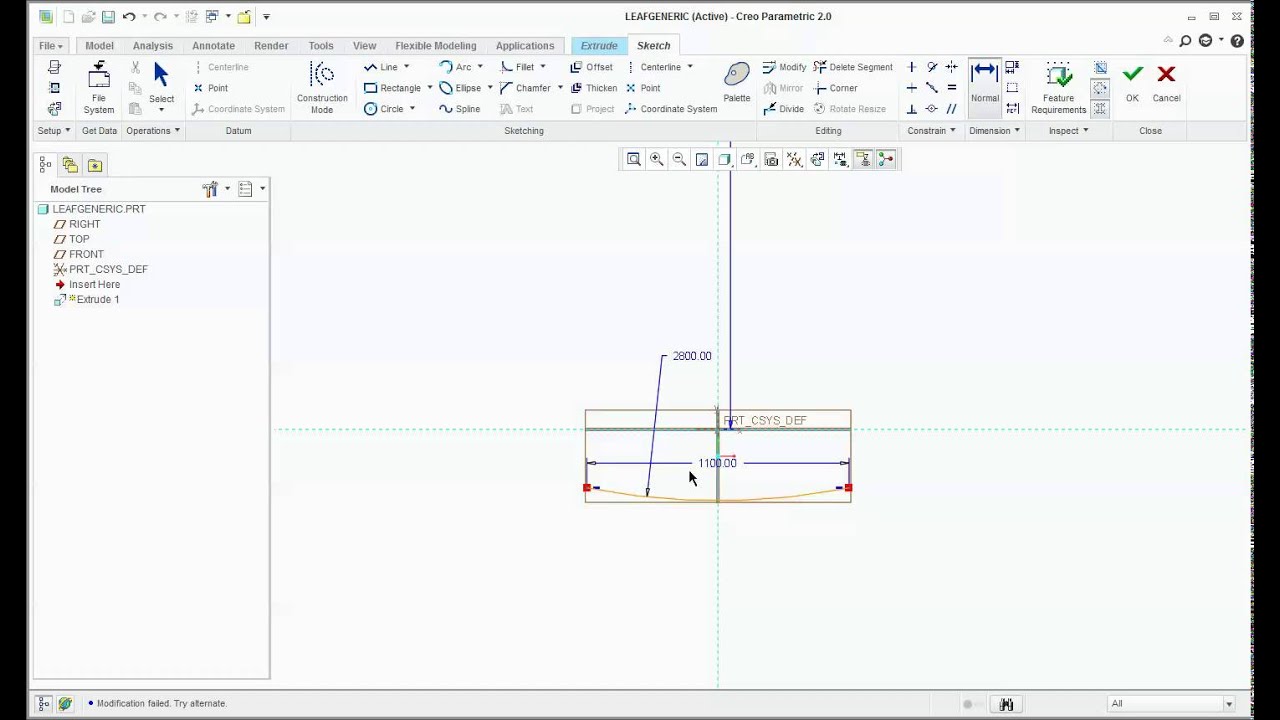
Task: Select the Arc sketch tool
Action: pos(455,67)
